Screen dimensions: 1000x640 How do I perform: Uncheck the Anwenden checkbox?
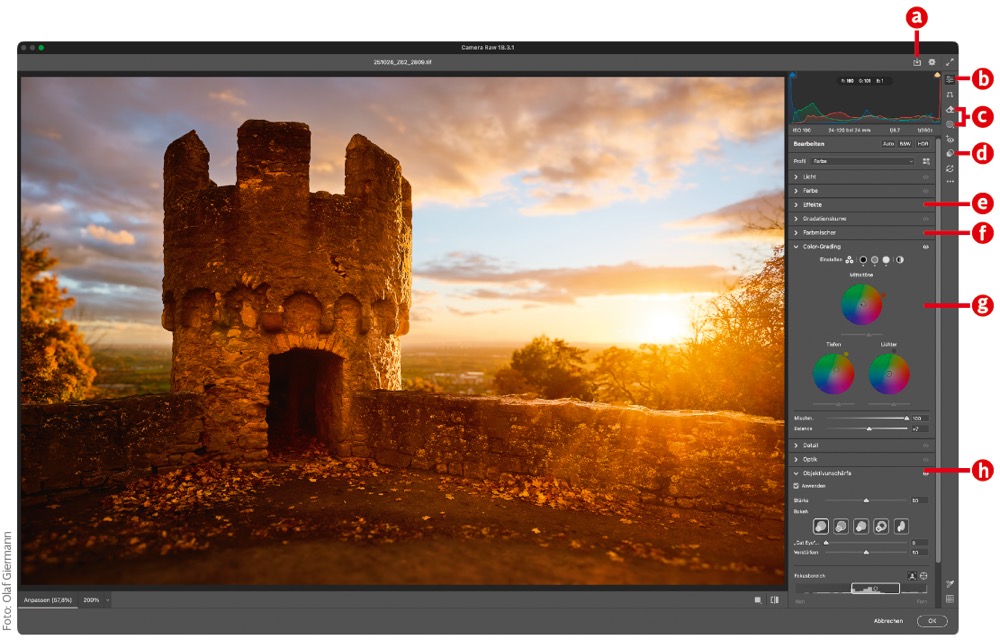796,486
